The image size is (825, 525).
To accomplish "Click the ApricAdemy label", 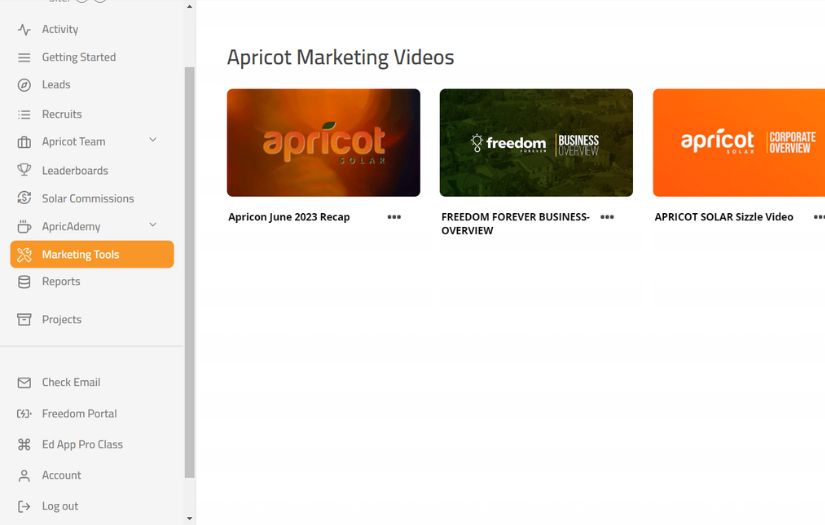I will (x=71, y=227).
